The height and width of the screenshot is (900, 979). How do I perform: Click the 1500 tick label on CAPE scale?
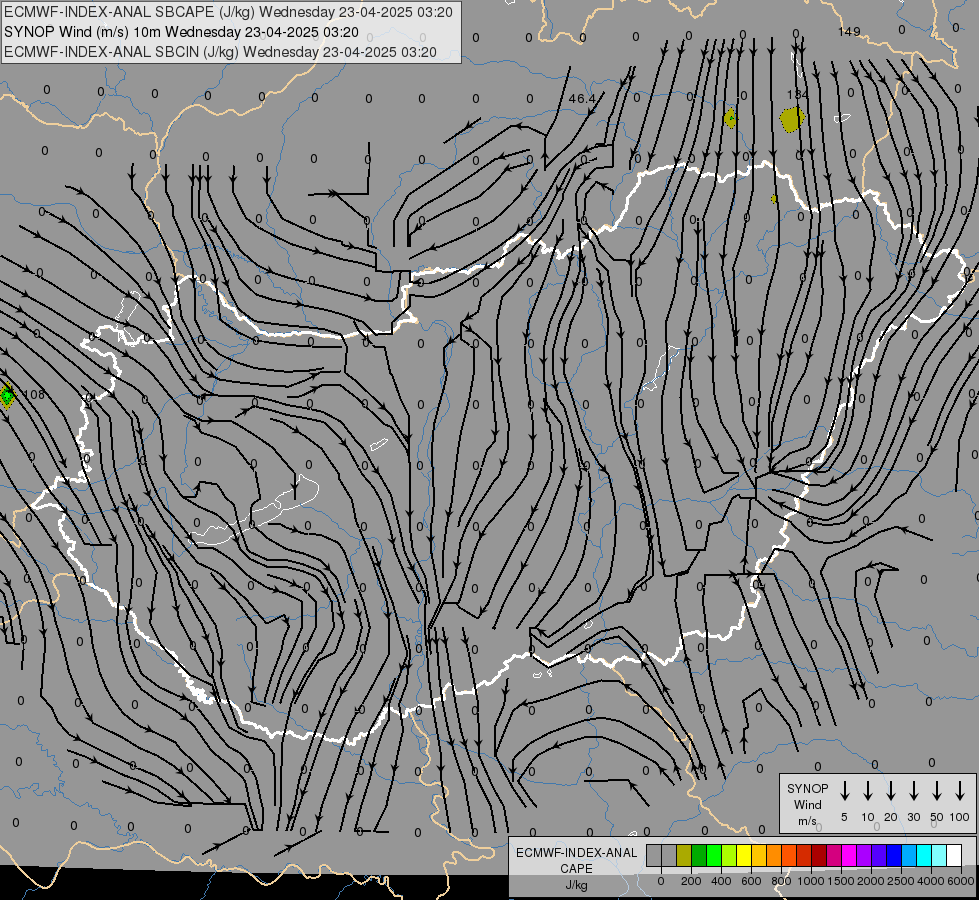(x=840, y=881)
